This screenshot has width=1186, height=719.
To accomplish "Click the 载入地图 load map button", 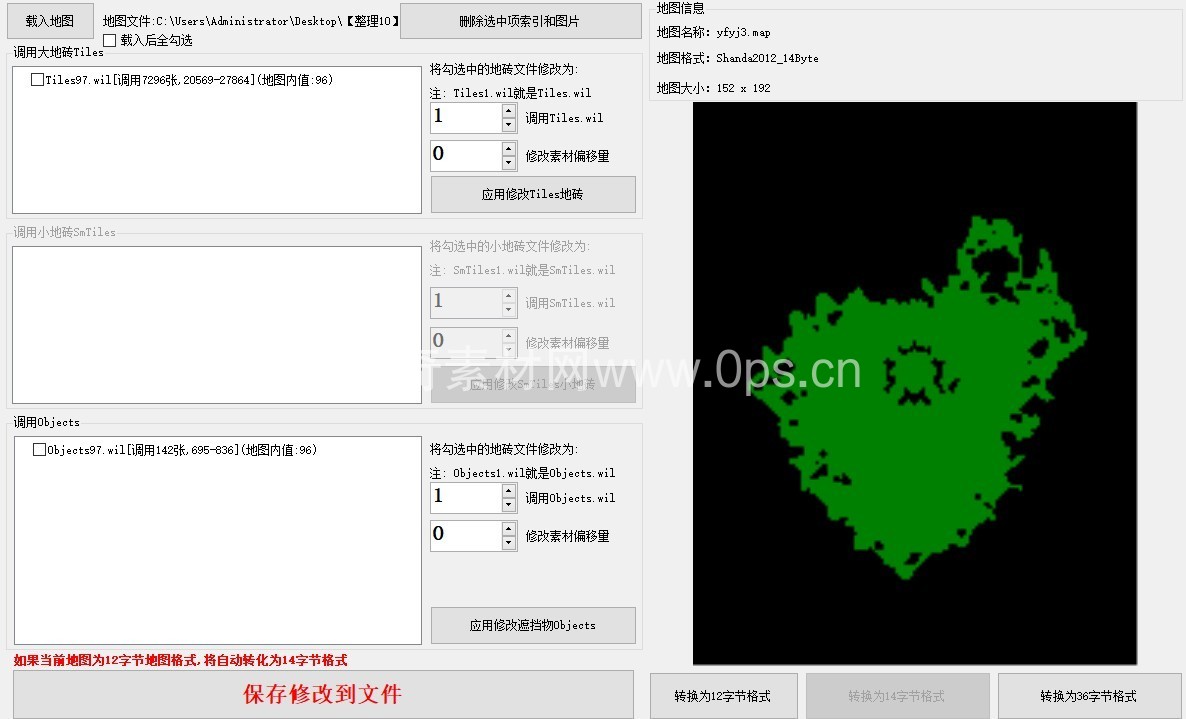I will (x=50, y=21).
